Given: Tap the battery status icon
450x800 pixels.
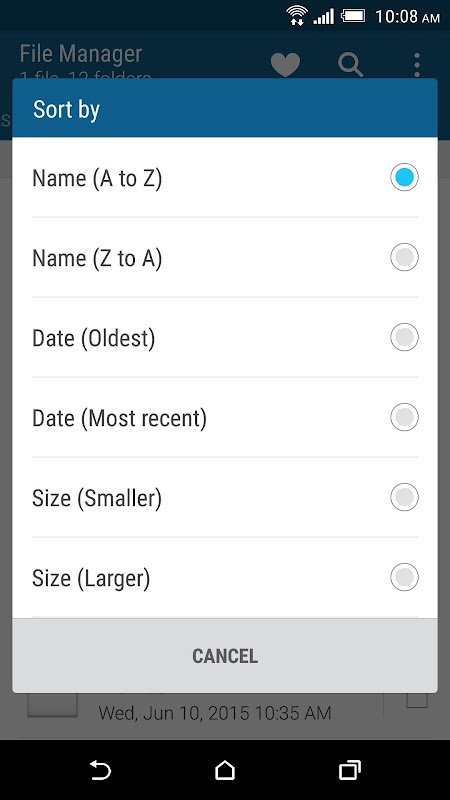Looking at the screenshot, I should tap(353, 16).
